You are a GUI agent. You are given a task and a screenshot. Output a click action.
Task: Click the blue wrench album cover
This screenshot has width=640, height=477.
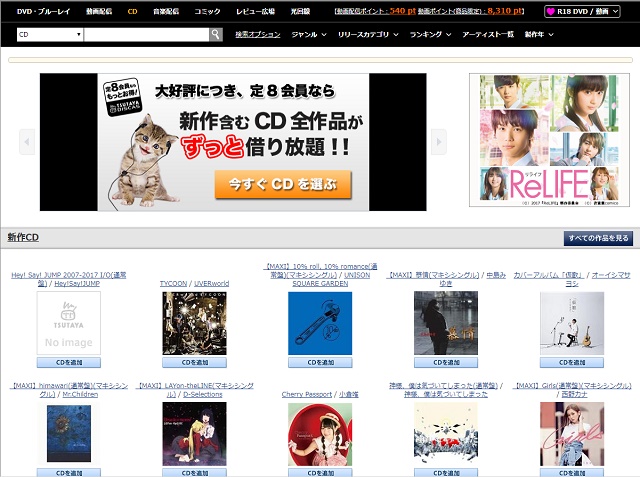pyautogui.click(x=320, y=323)
